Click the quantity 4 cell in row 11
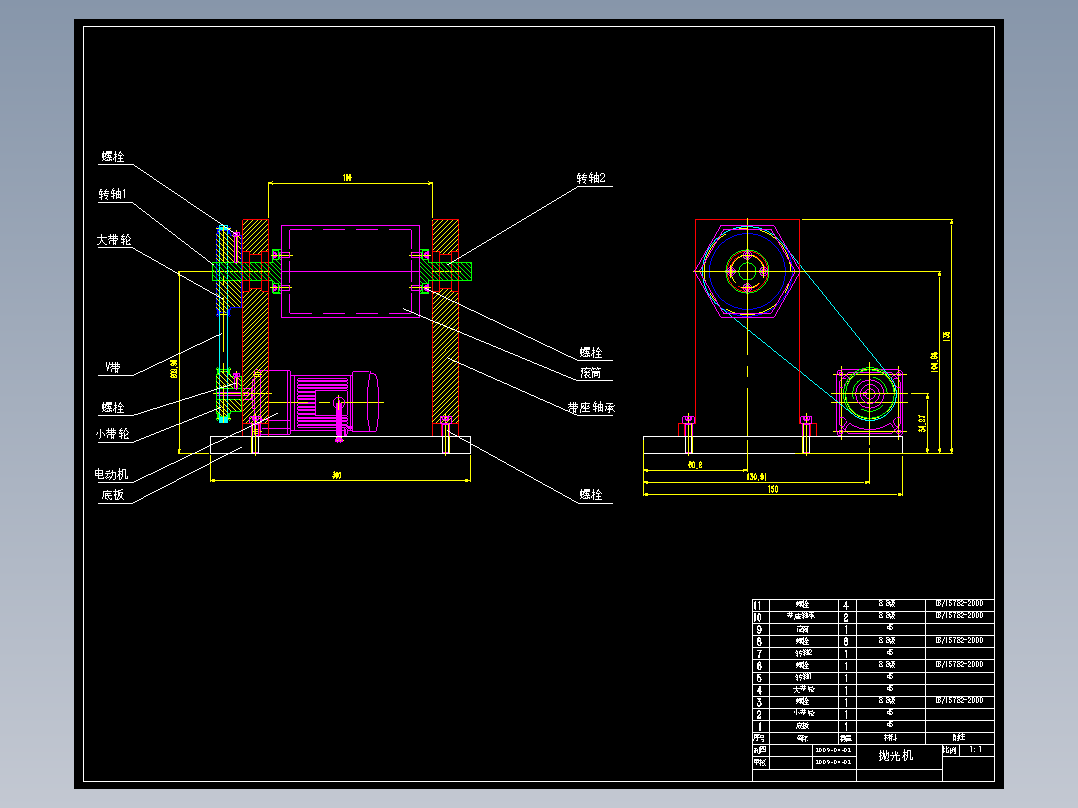This screenshot has width=1078, height=808. point(846,606)
